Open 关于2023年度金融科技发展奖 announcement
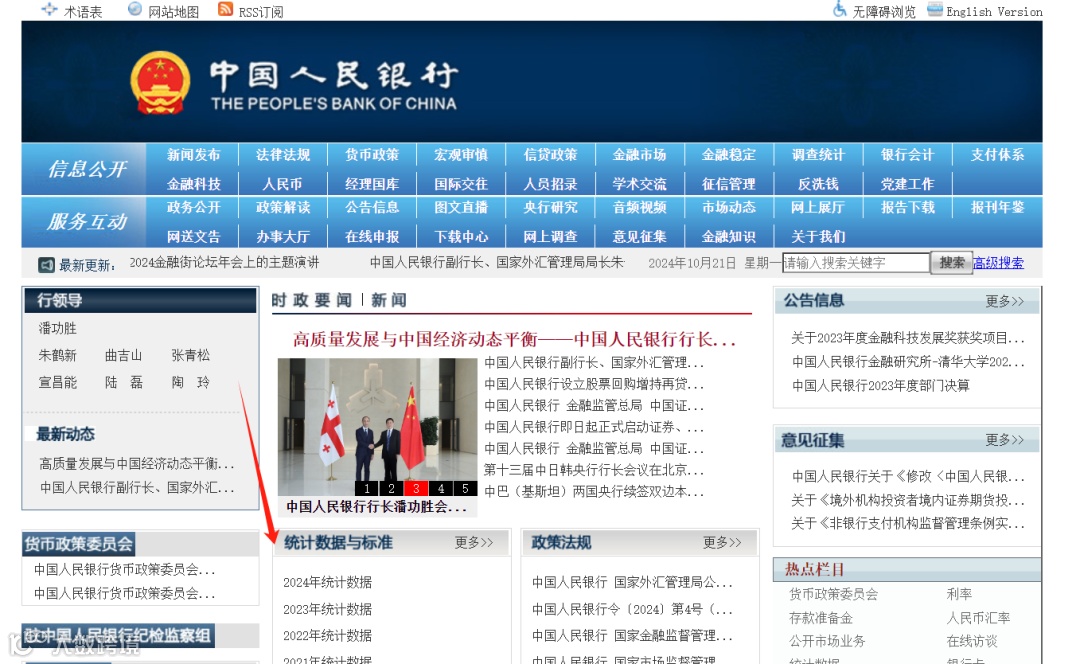The height and width of the screenshot is (664, 1080). tap(908, 338)
